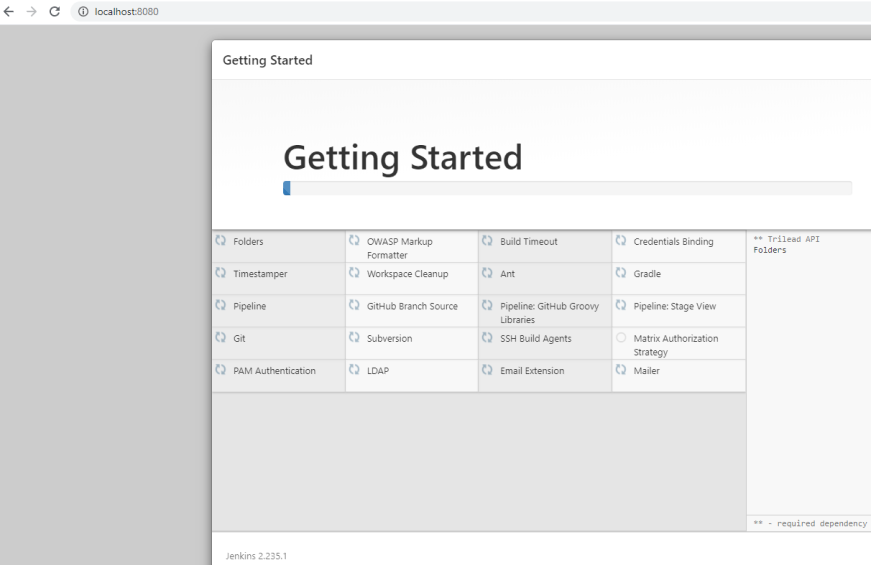Click the SSH Build Agents plugin entry
The width and height of the screenshot is (871, 565).
tap(535, 338)
